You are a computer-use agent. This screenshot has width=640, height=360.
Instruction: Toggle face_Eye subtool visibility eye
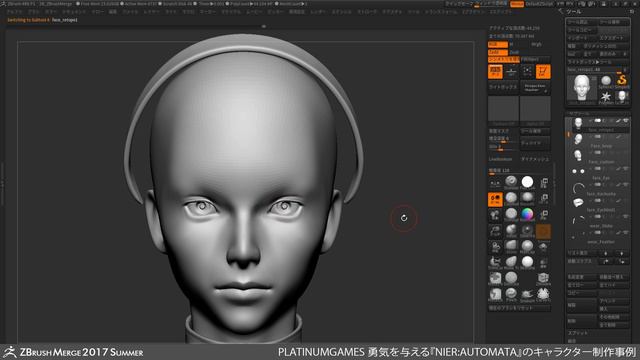pyautogui.click(x=625, y=169)
